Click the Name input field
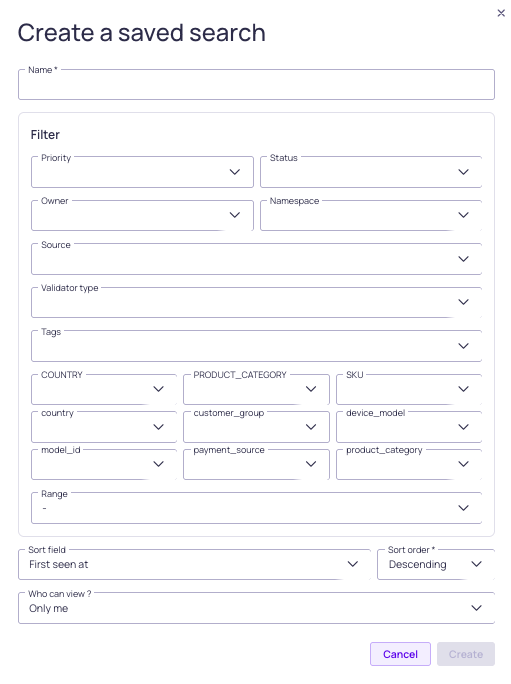 click(256, 85)
